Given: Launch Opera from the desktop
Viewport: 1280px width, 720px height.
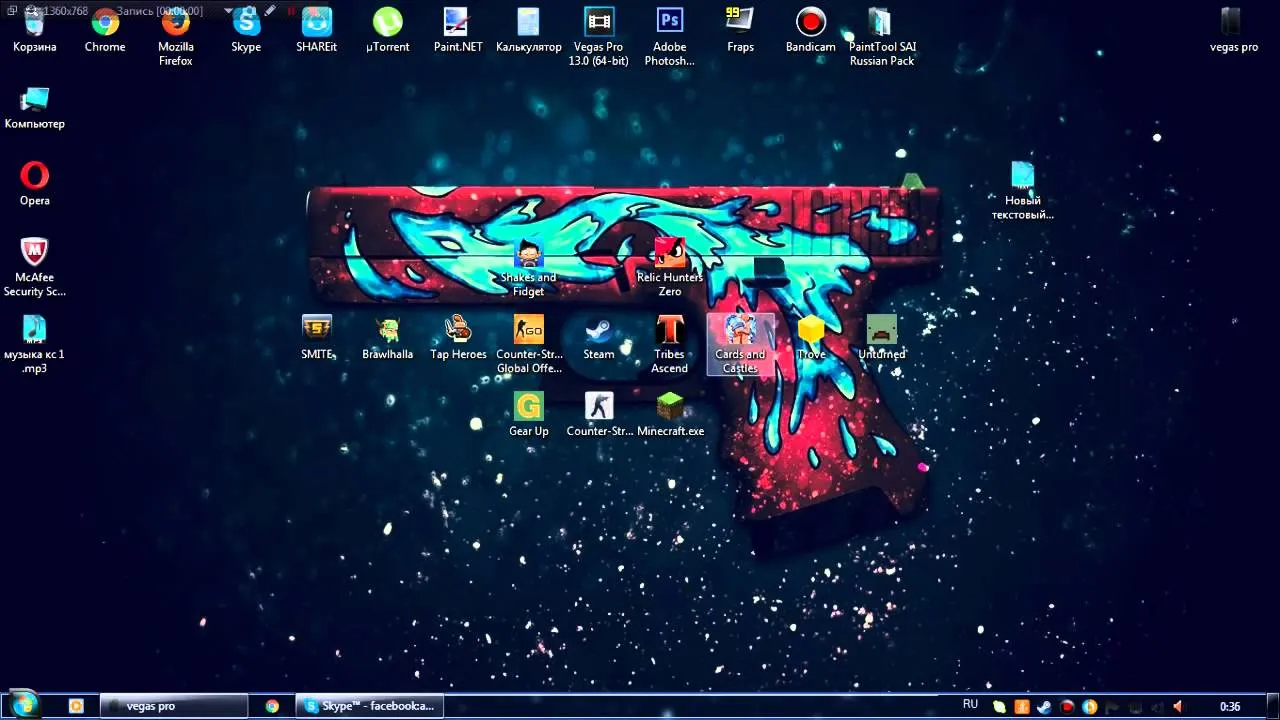Looking at the screenshot, I should point(34,184).
